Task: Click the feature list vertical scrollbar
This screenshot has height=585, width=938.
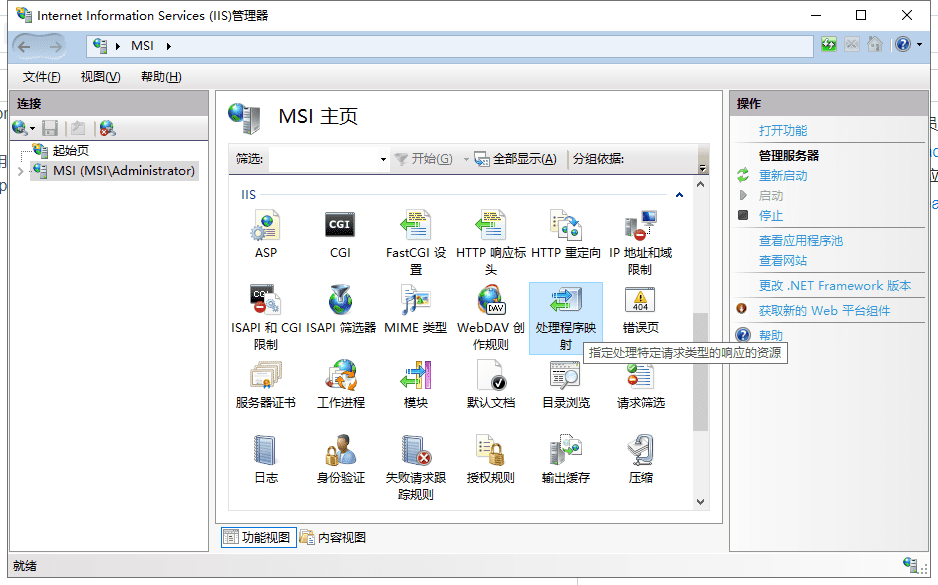Action: click(701, 370)
